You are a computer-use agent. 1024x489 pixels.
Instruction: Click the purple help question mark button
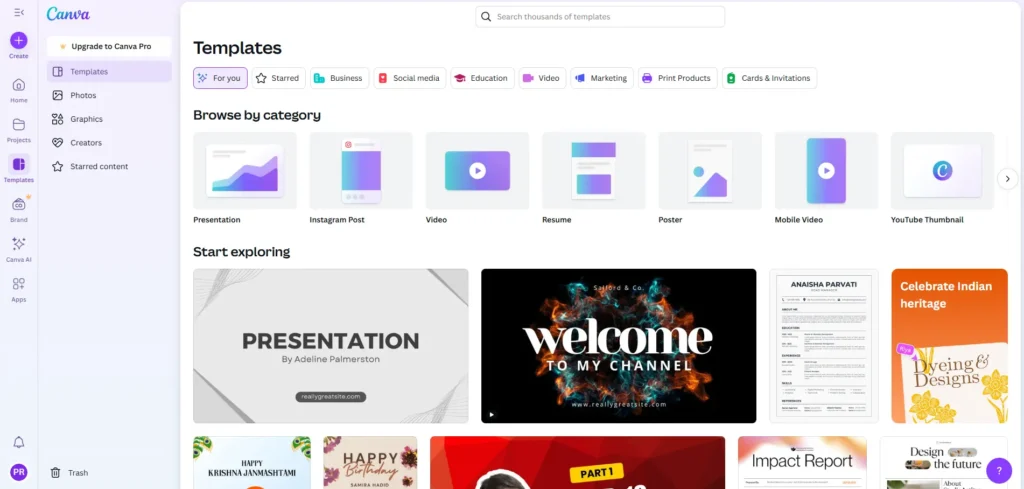tap(999, 470)
